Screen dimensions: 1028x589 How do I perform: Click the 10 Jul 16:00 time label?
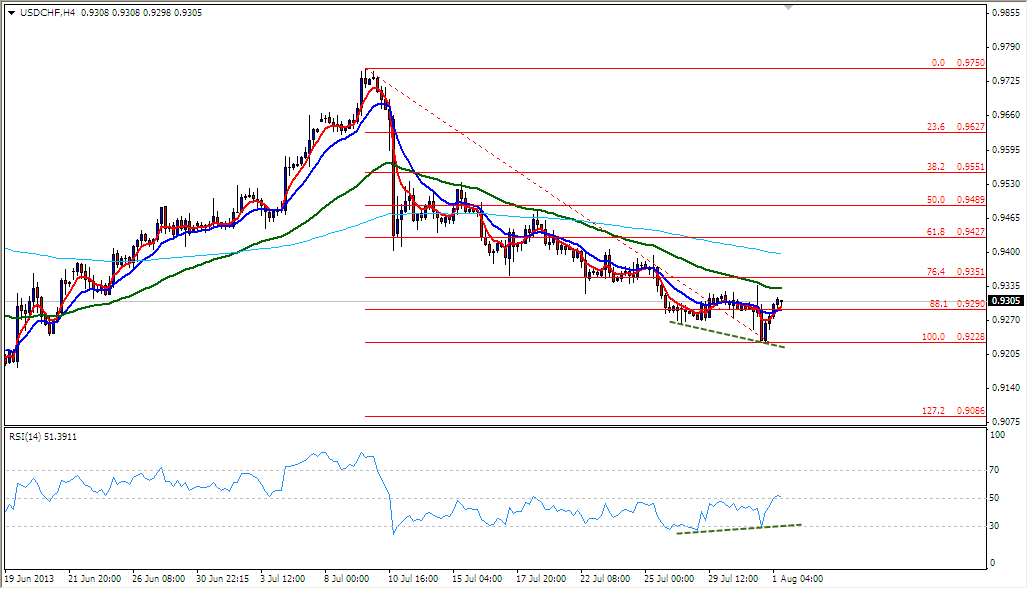click(x=413, y=579)
